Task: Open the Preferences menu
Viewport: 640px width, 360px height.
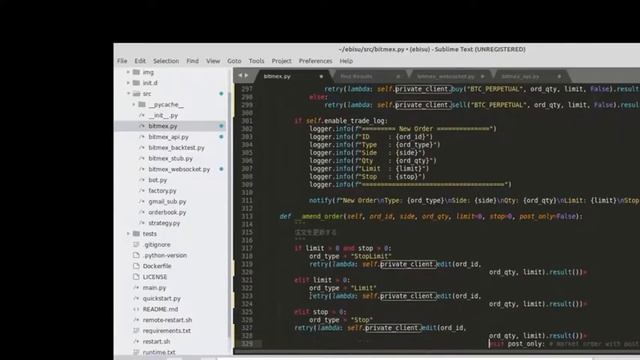Action: (316, 61)
